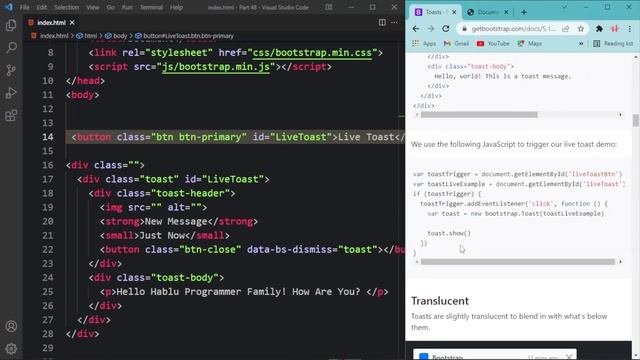
Task: Click the JavaScript code block horizontal scrollbar
Action: tap(518, 262)
